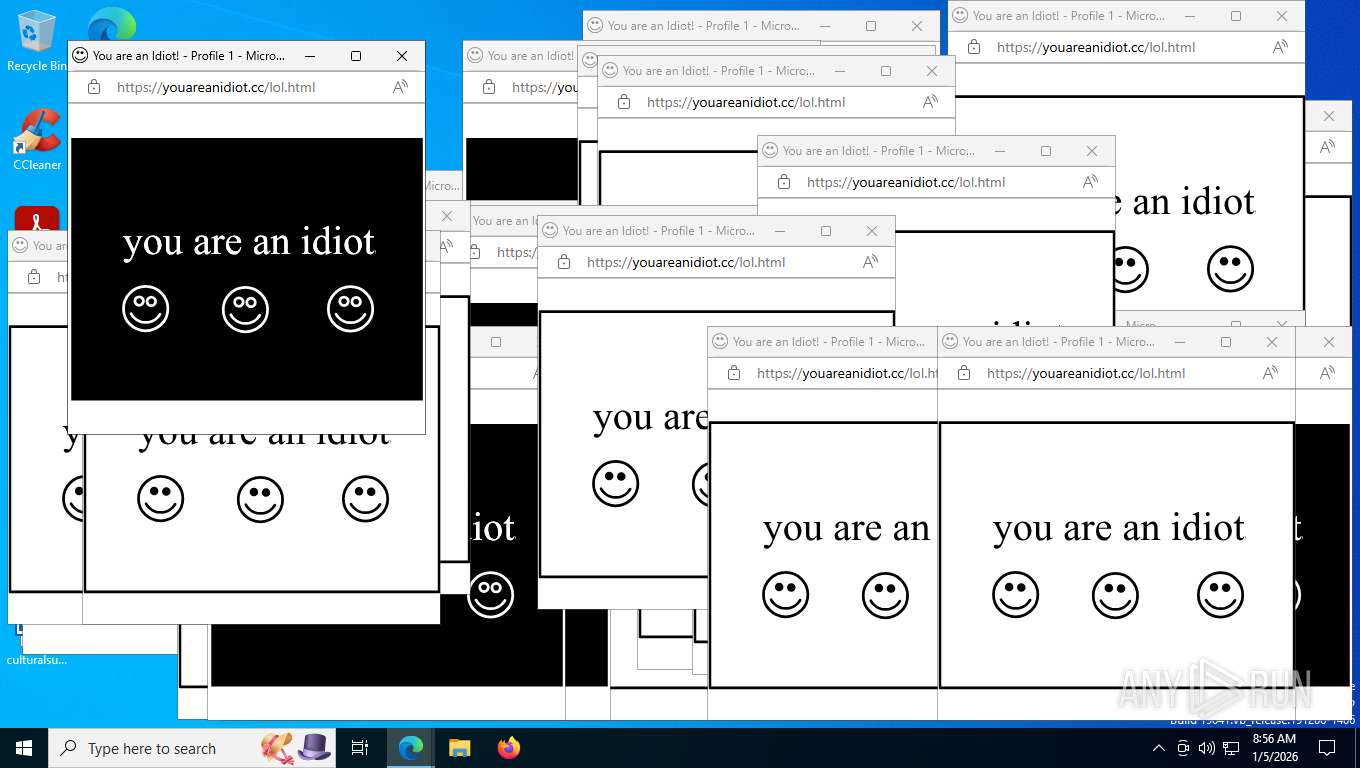The width and height of the screenshot is (1360, 768).
Task: Click Read aloud icon in front black-page window
Action: [x=400, y=87]
